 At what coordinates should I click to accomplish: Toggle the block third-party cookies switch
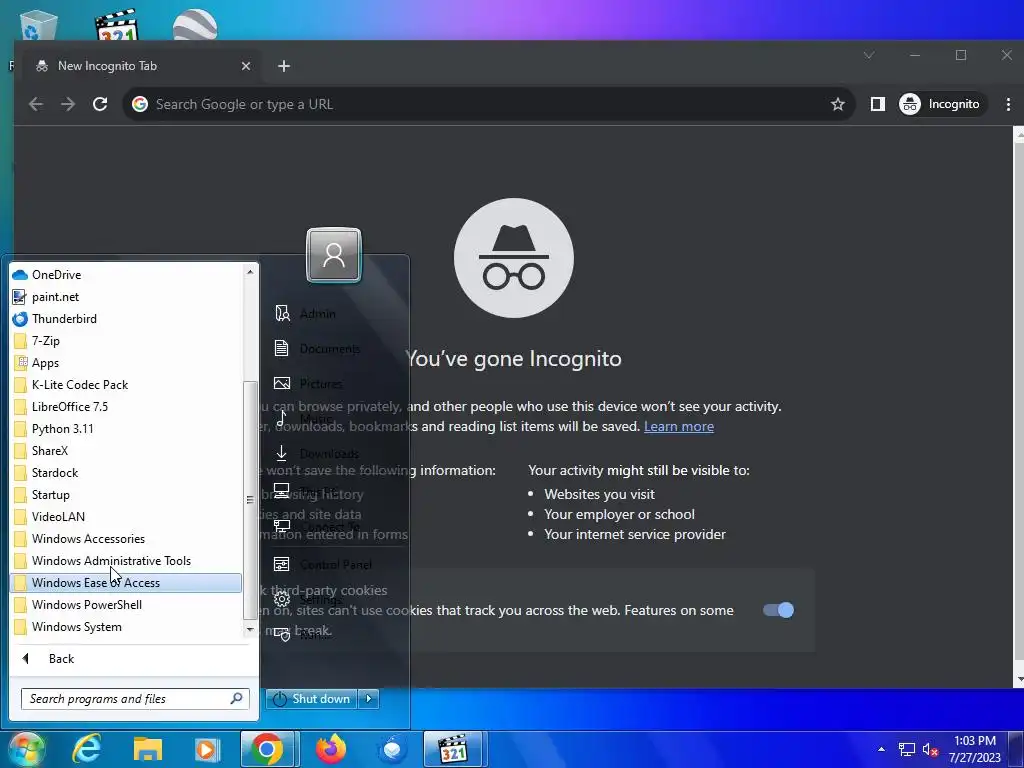[778, 610]
